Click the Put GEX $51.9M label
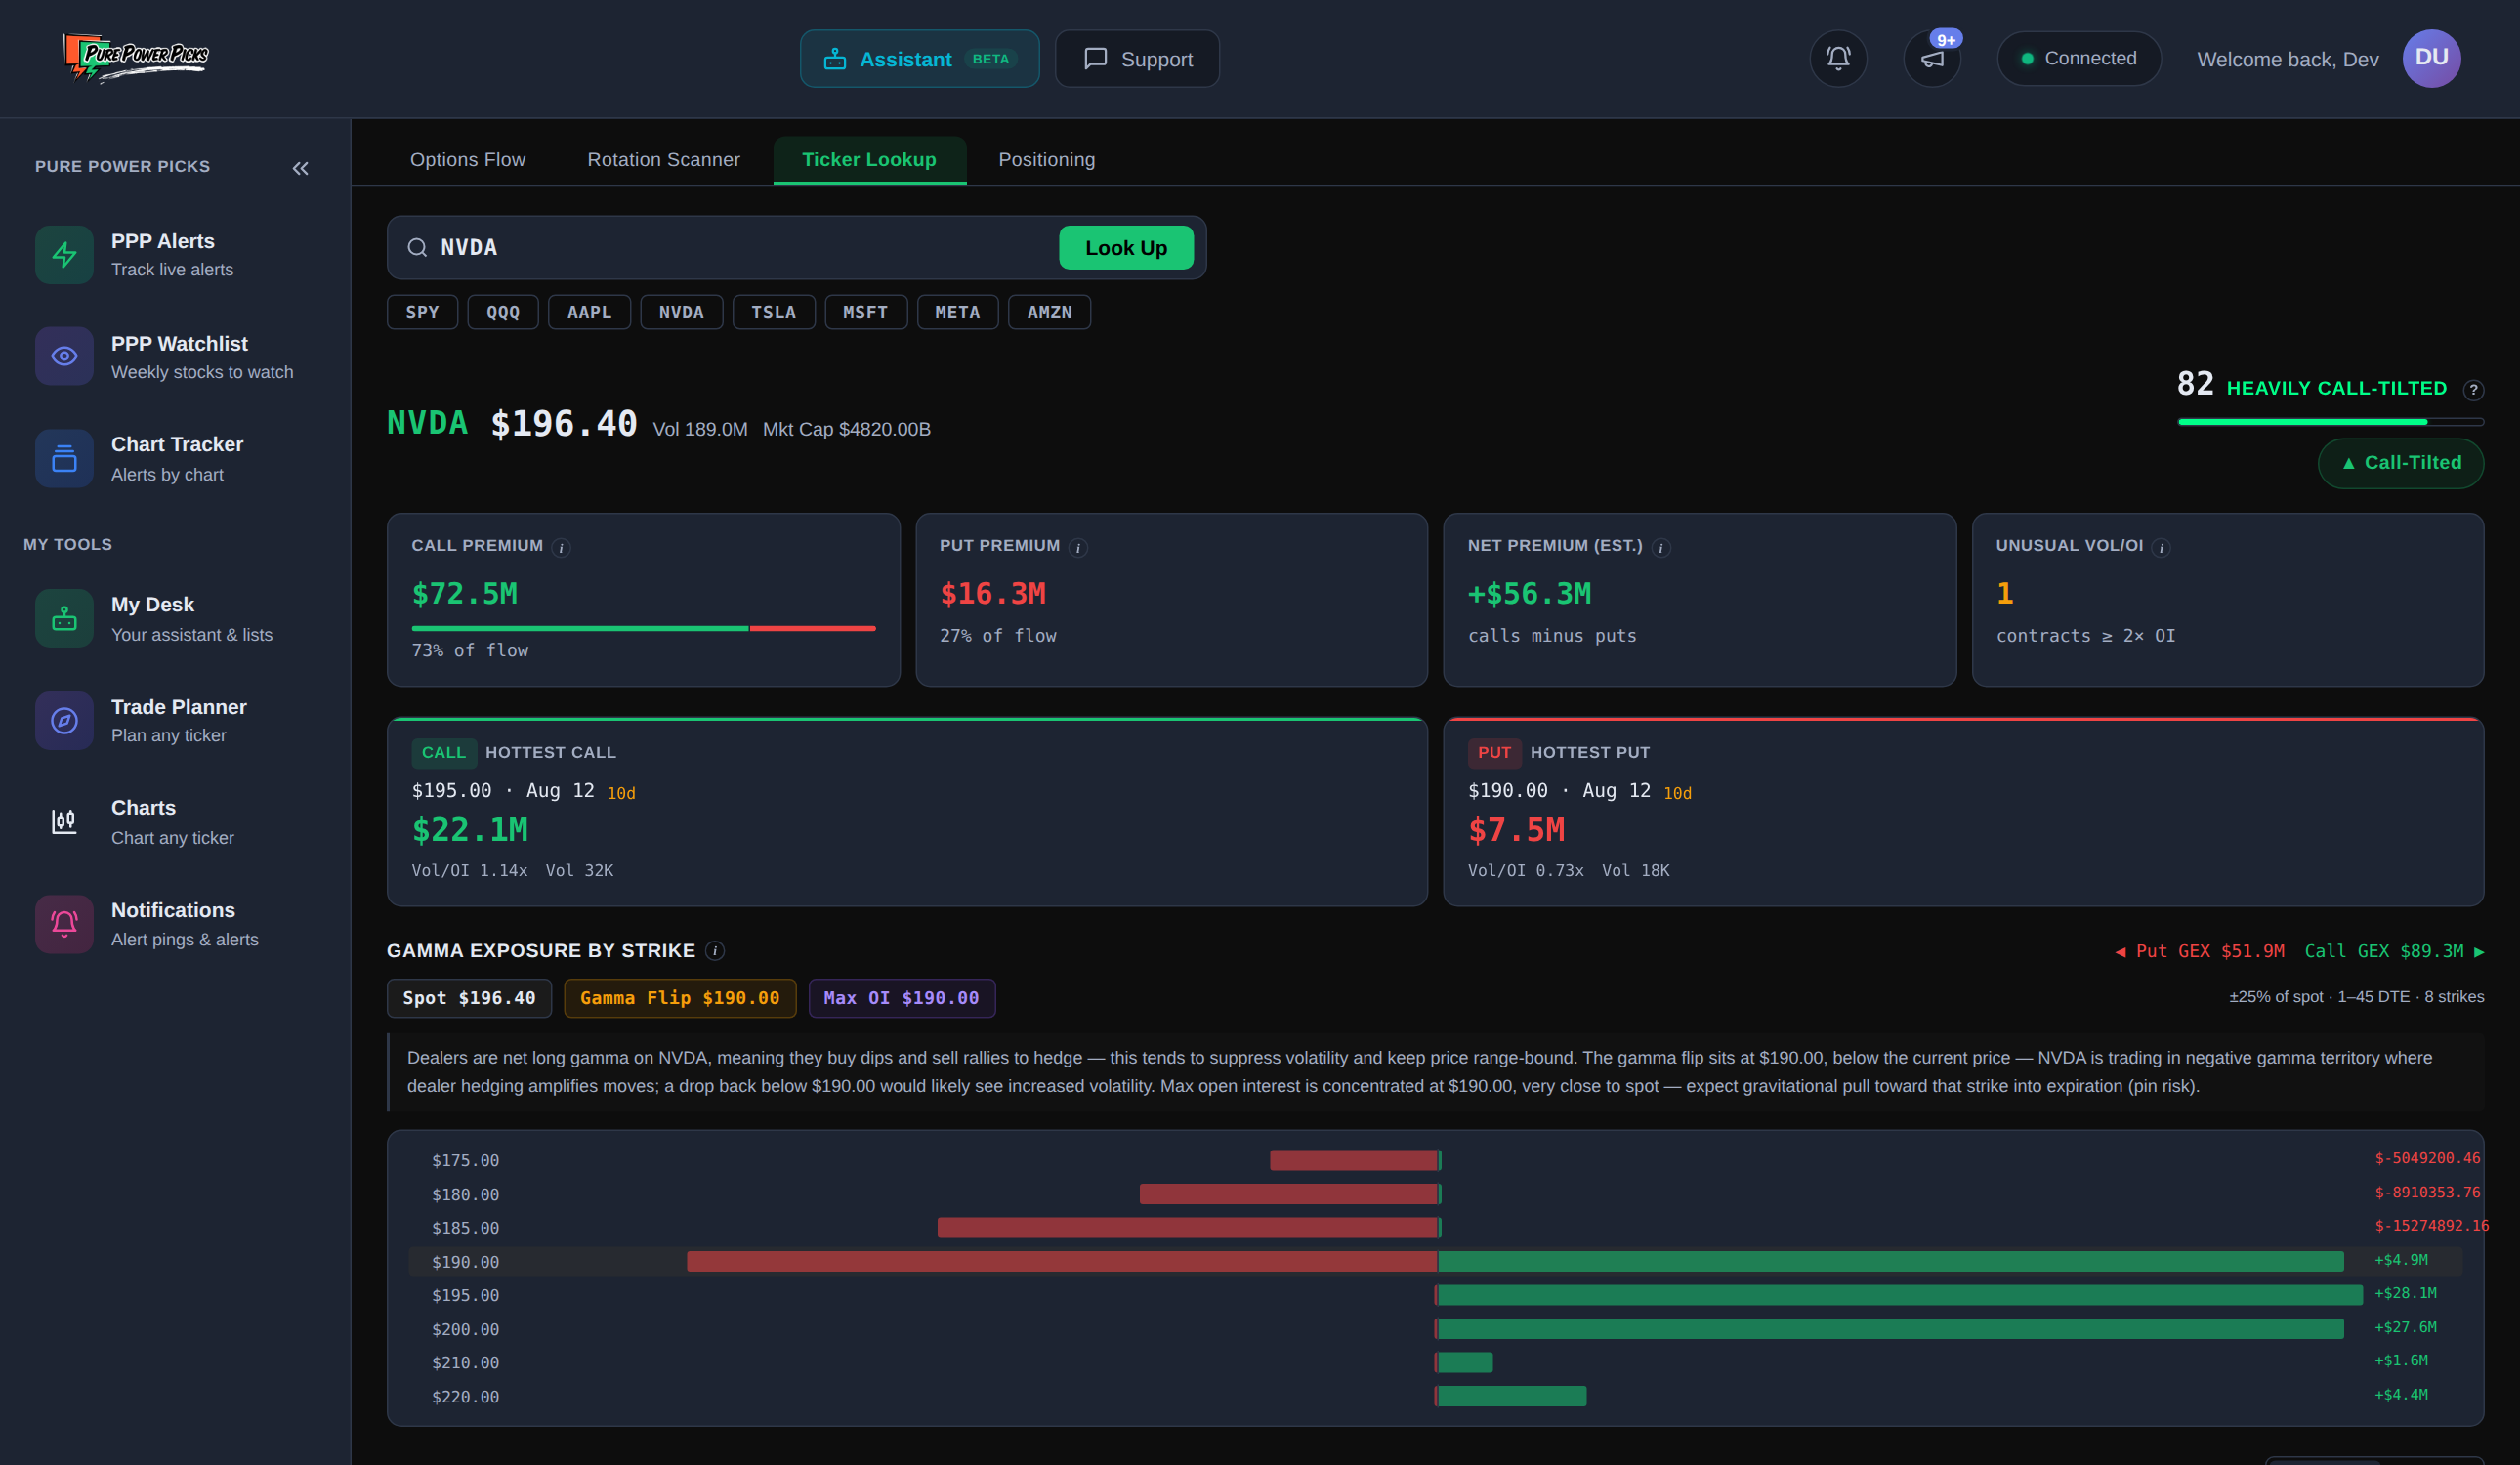Image resolution: width=2520 pixels, height=1465 pixels. [x=2199, y=951]
